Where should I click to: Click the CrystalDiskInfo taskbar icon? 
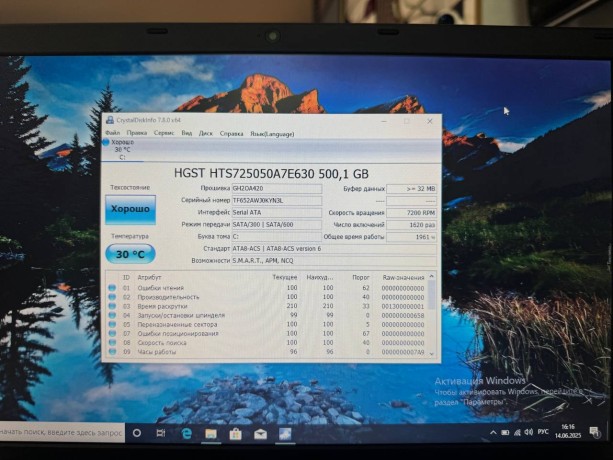point(285,434)
